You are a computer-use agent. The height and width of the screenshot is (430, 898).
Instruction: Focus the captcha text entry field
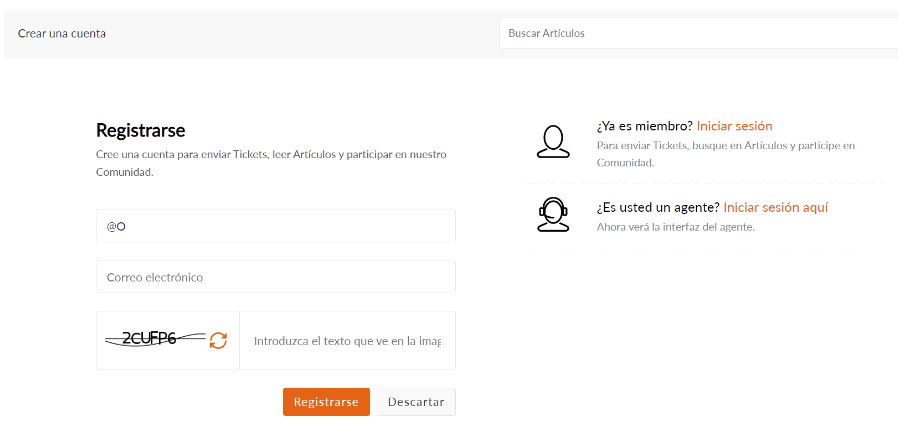347,341
